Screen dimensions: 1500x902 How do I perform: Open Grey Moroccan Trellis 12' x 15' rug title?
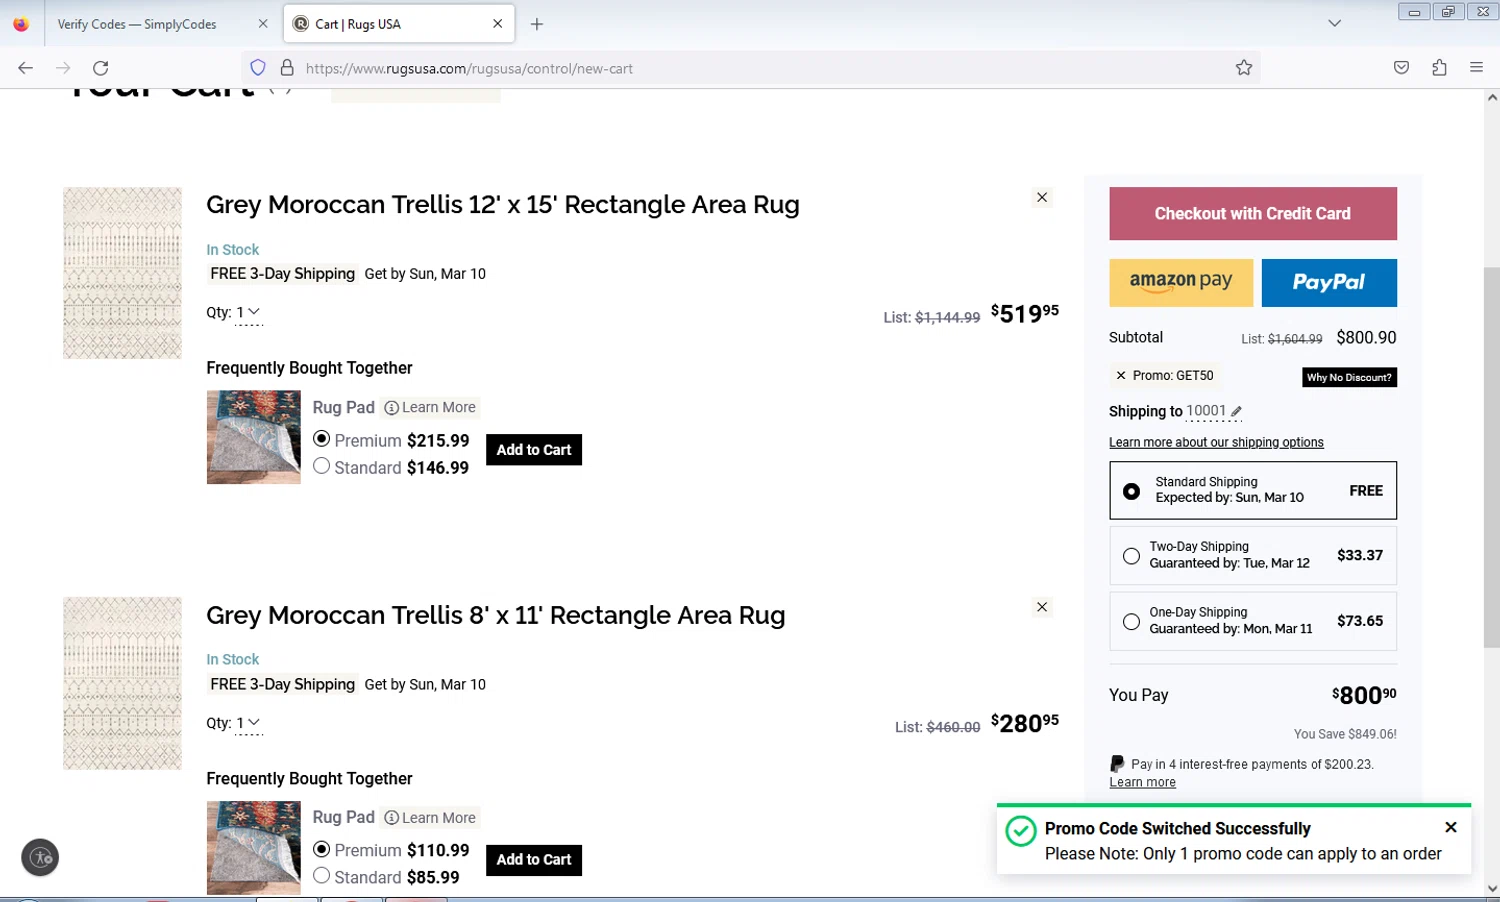pos(503,205)
